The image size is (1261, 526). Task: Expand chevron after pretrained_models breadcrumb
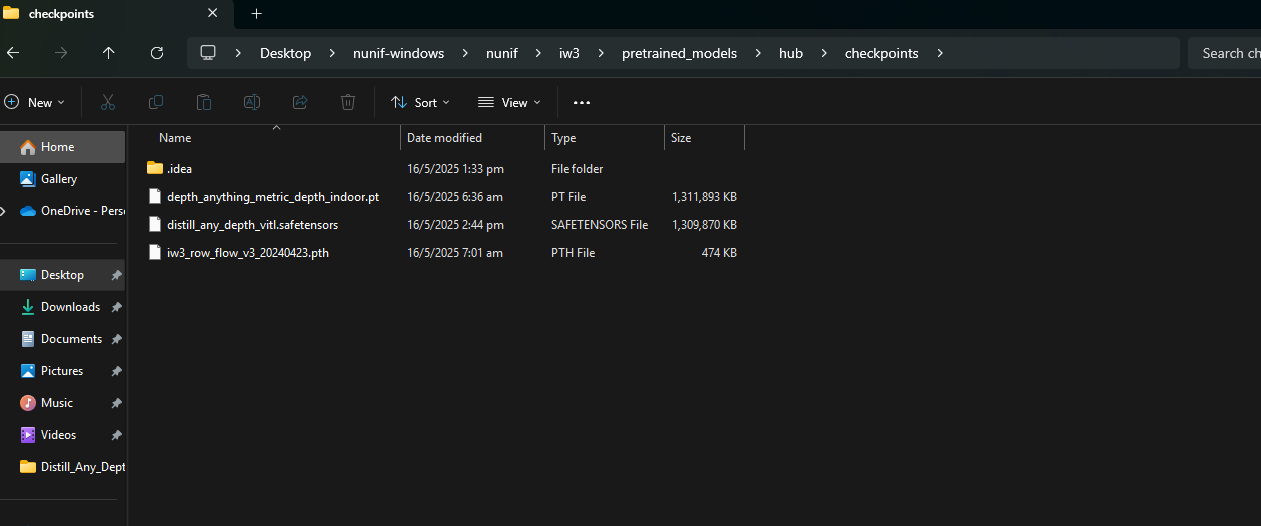pos(758,53)
